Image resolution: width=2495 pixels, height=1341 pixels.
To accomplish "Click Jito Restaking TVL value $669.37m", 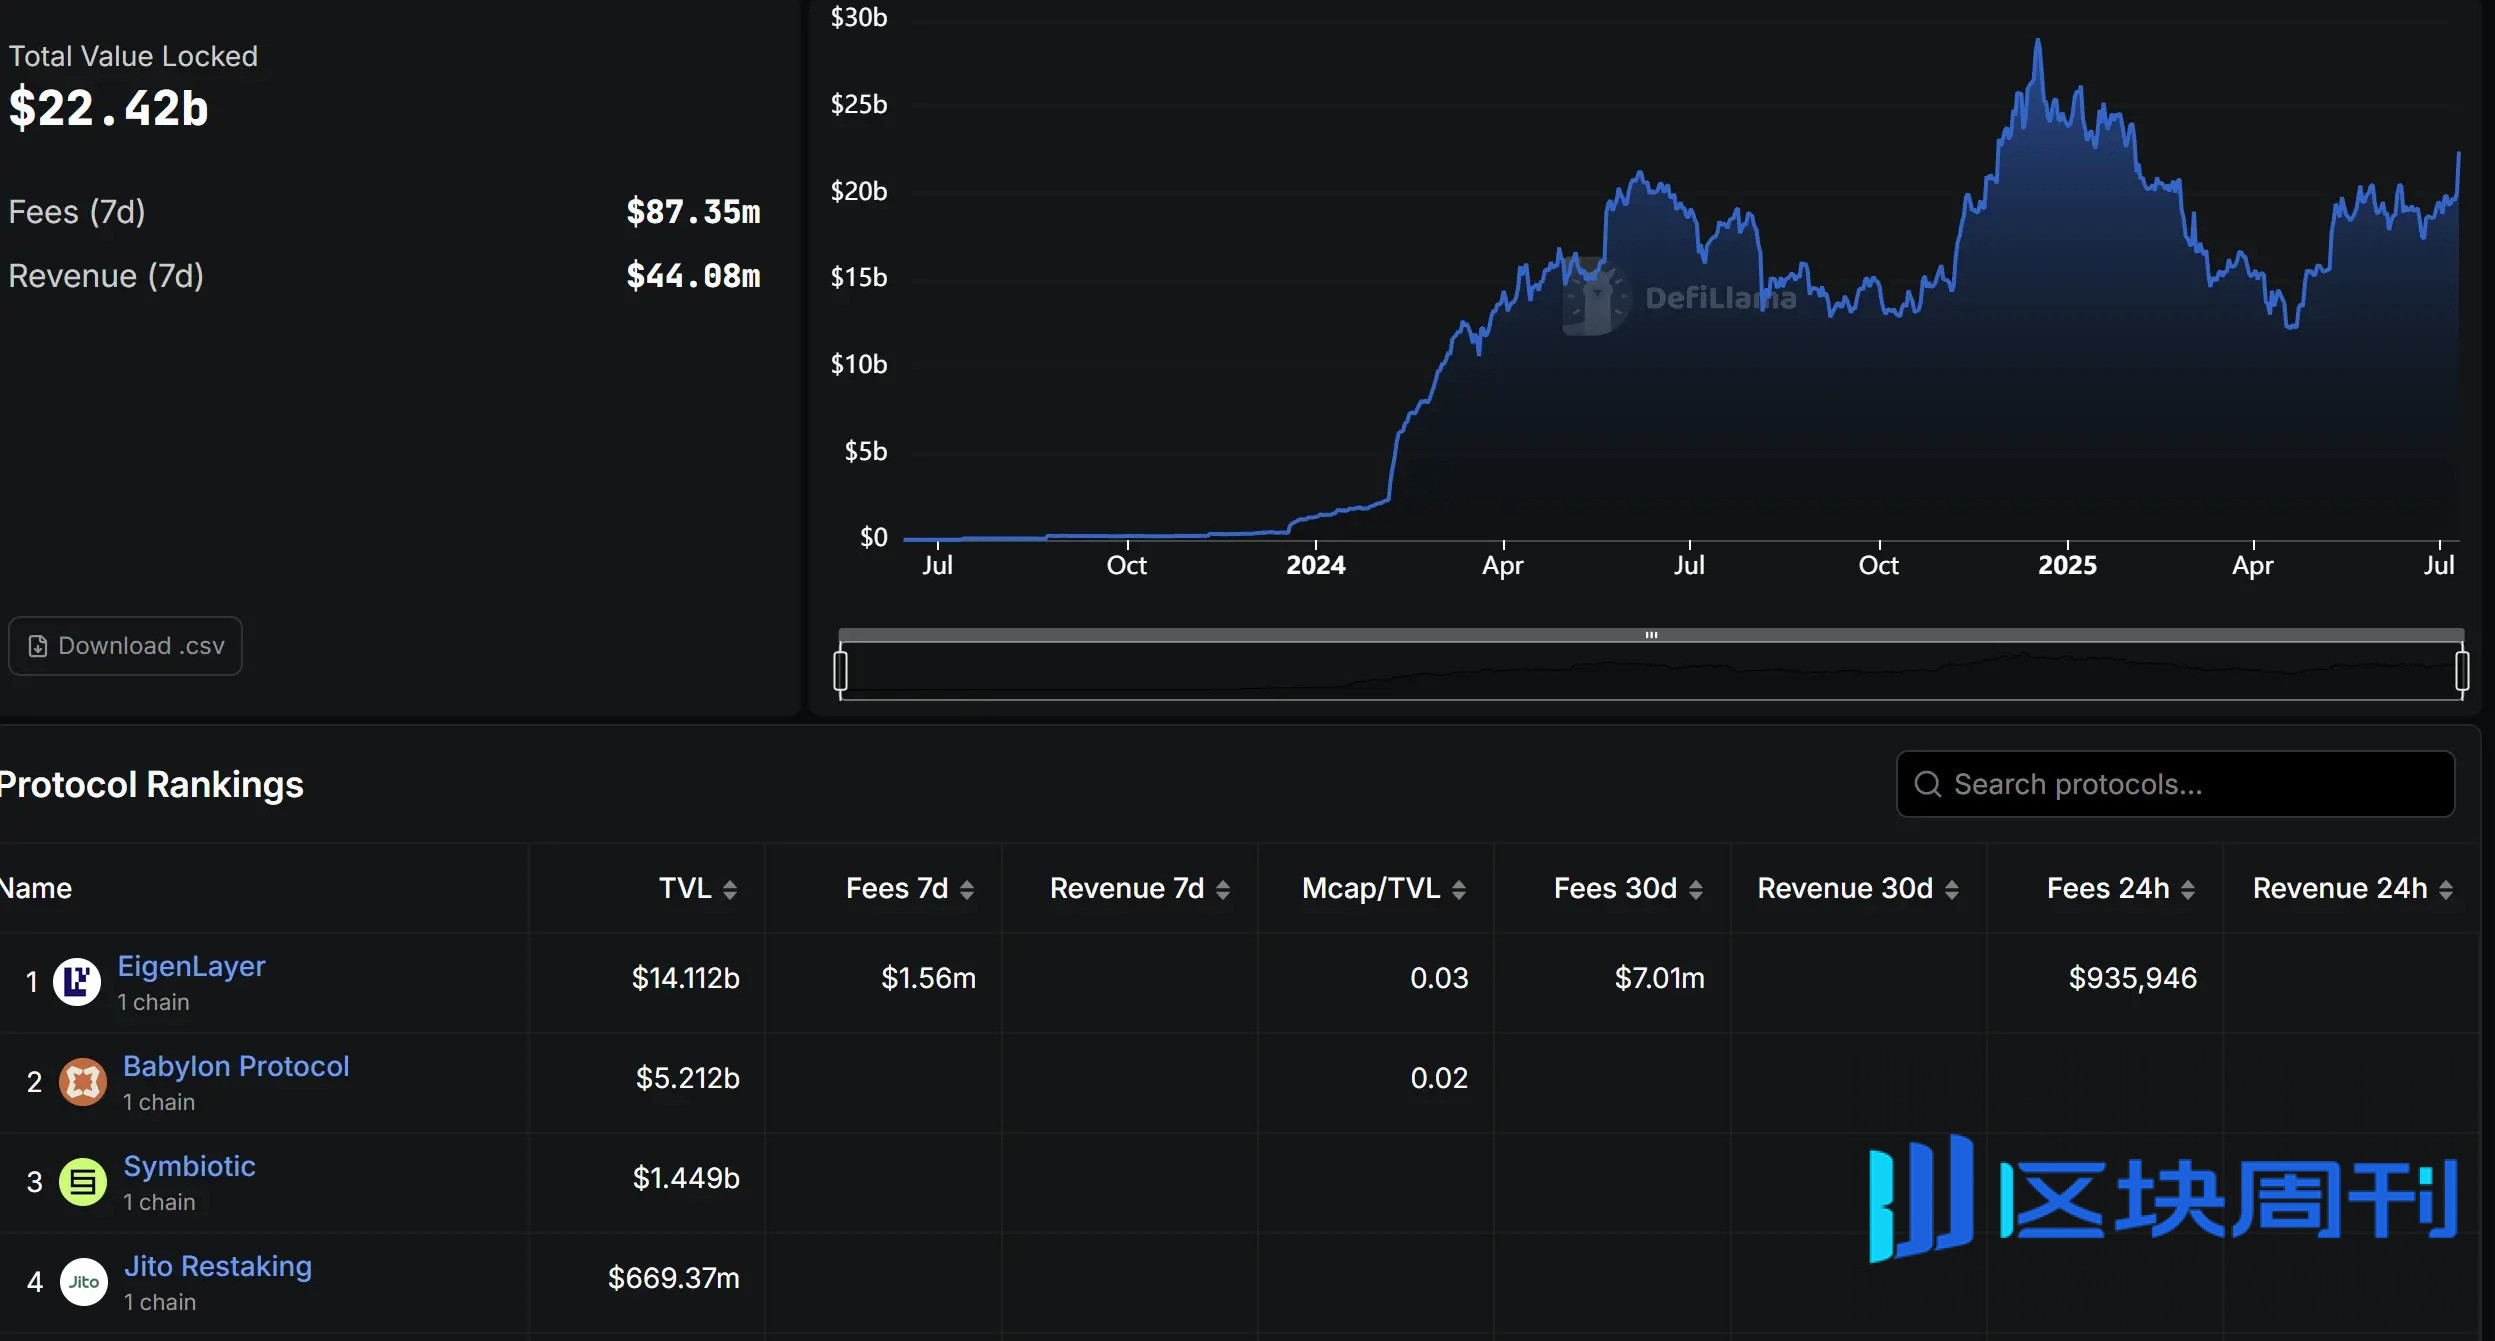I will [674, 1278].
